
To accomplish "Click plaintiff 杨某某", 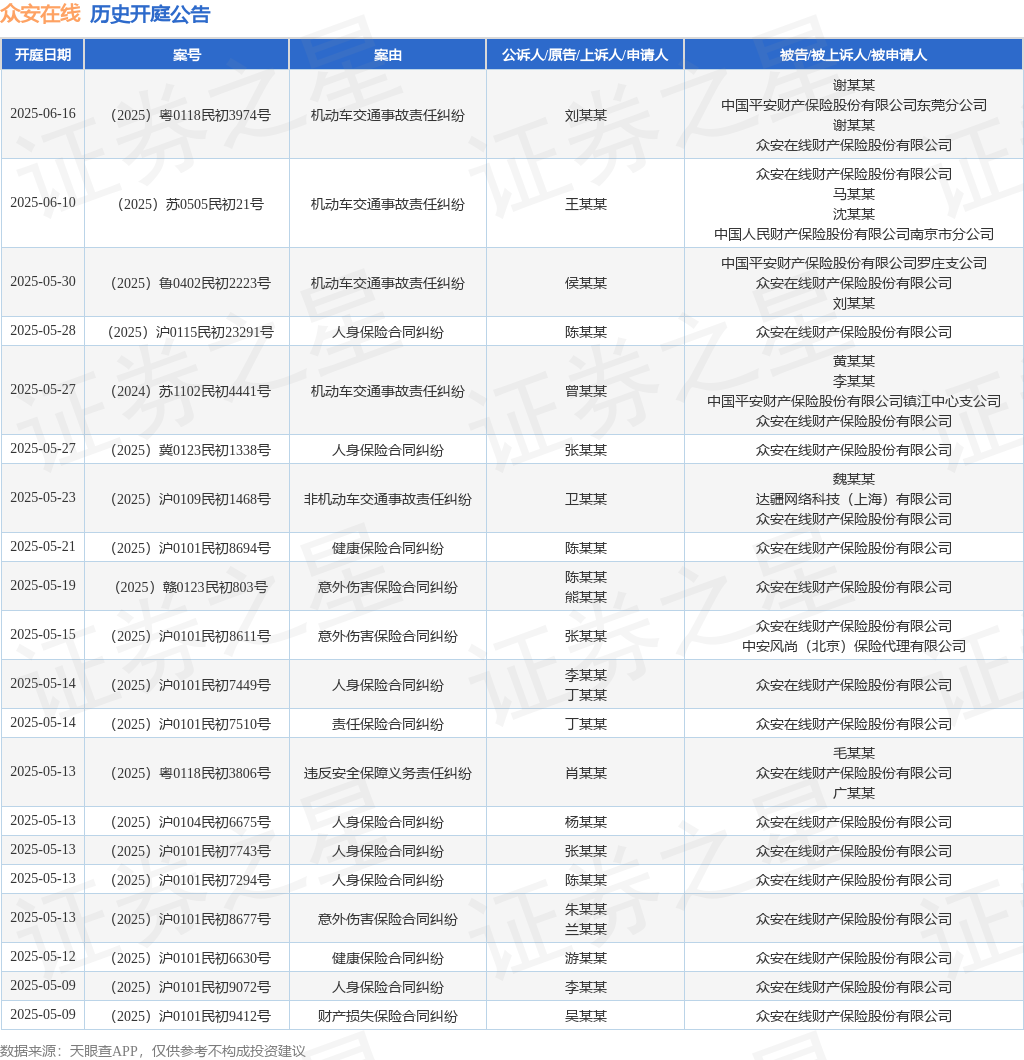I will 585,823.
